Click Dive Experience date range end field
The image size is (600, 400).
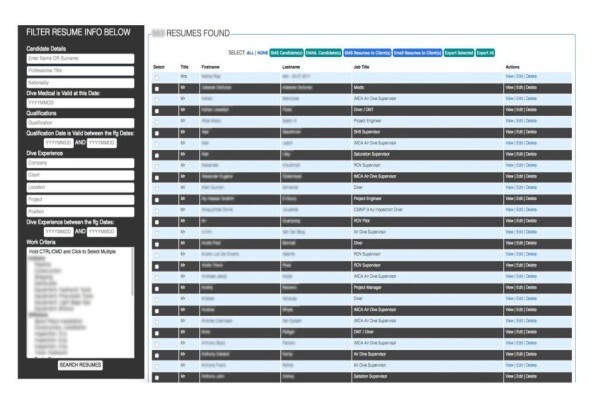point(102,232)
